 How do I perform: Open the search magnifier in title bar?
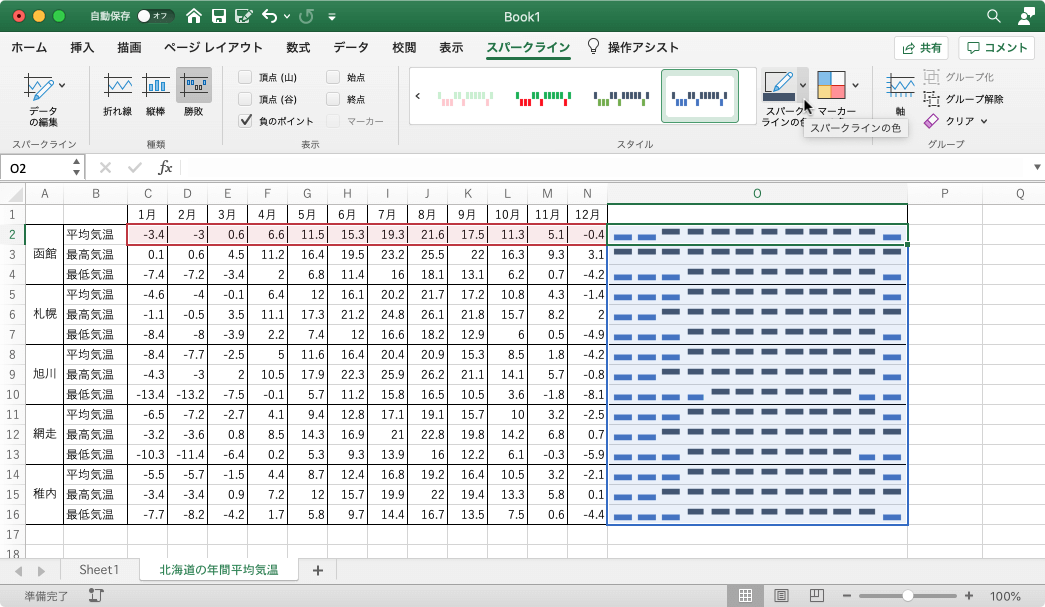point(994,16)
